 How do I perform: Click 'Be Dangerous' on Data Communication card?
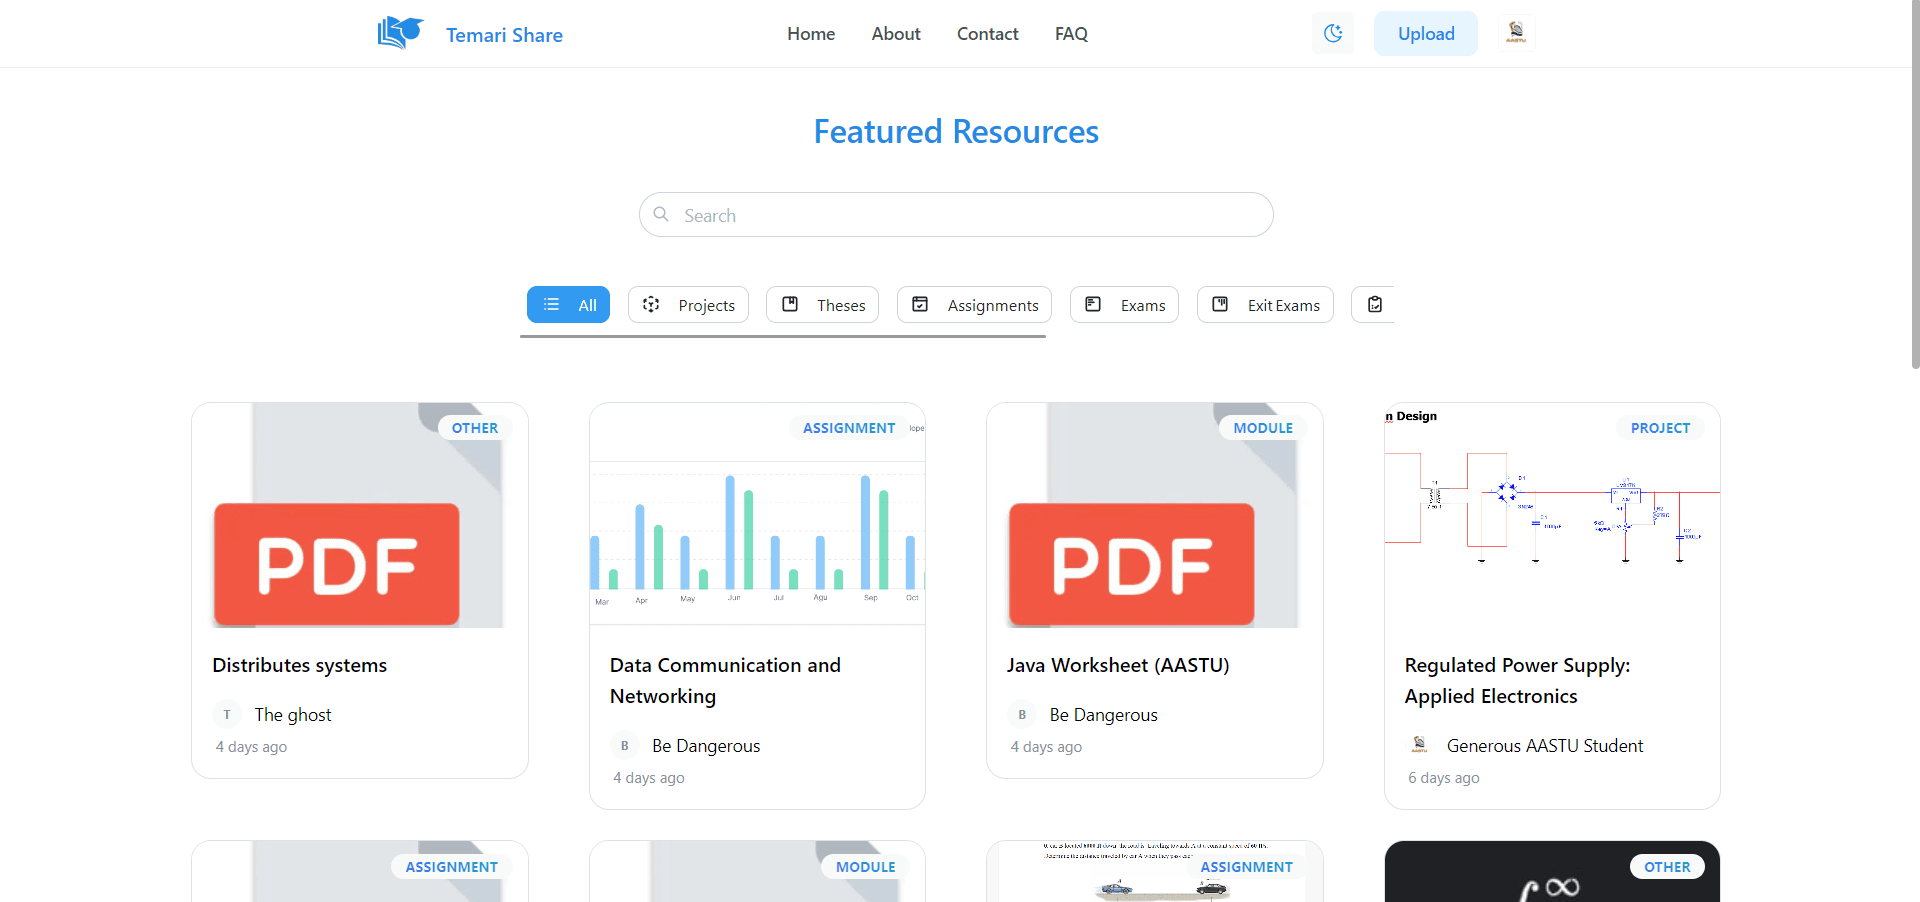pyautogui.click(x=706, y=745)
